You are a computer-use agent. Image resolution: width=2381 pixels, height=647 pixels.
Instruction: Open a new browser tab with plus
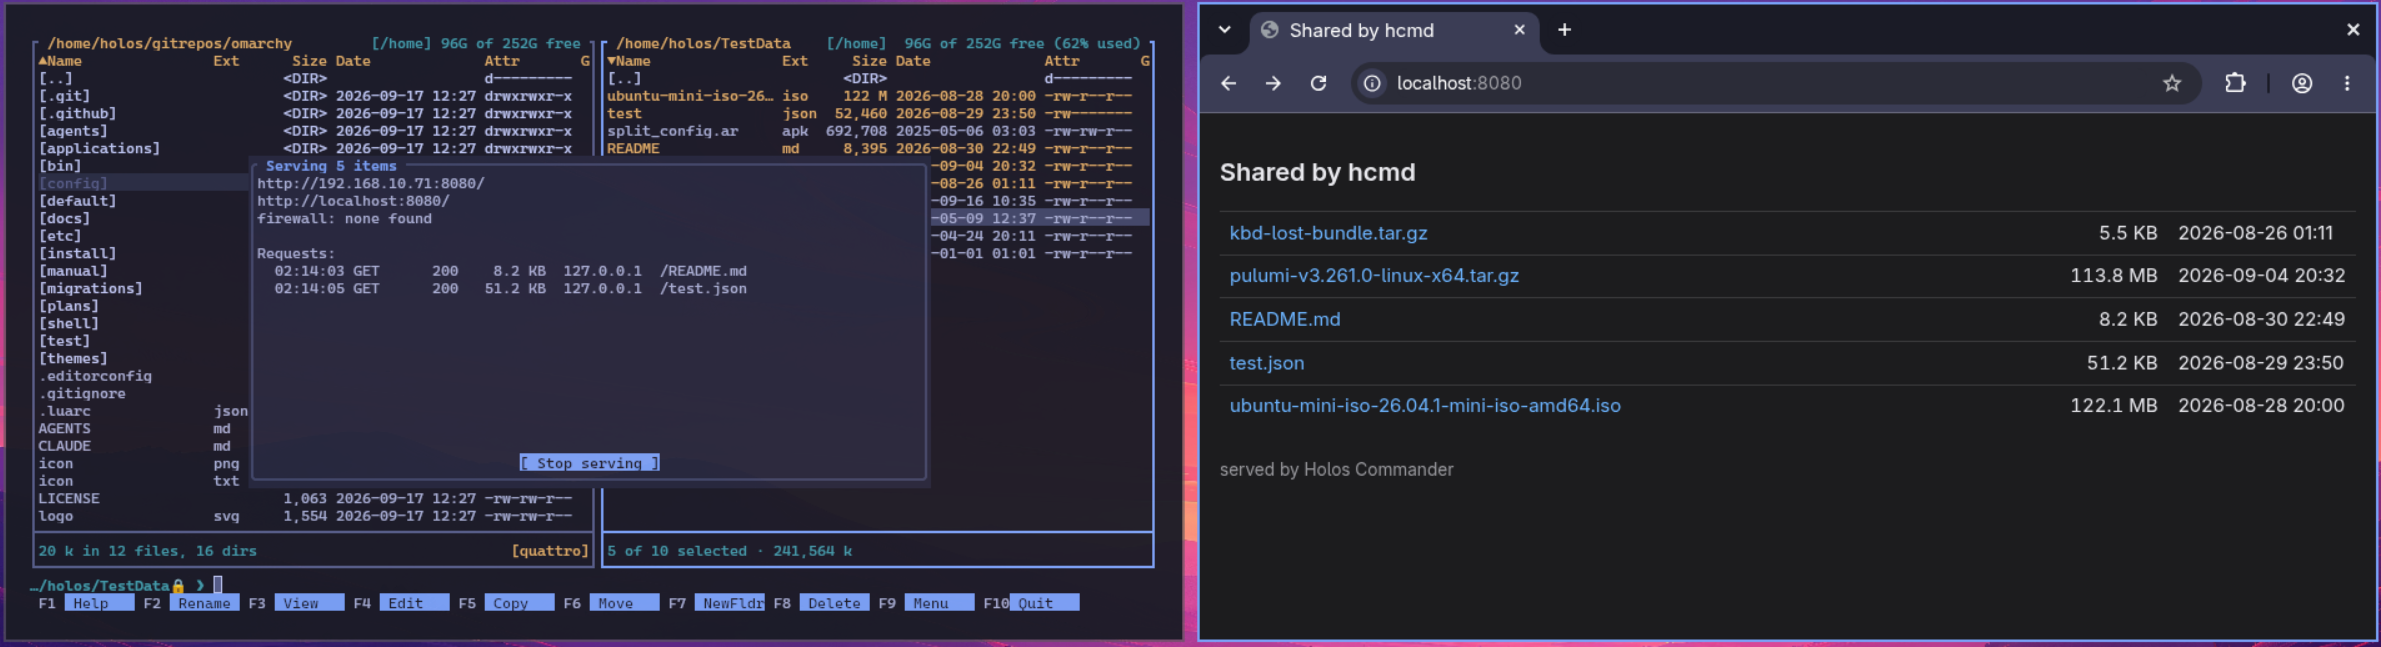1564,30
